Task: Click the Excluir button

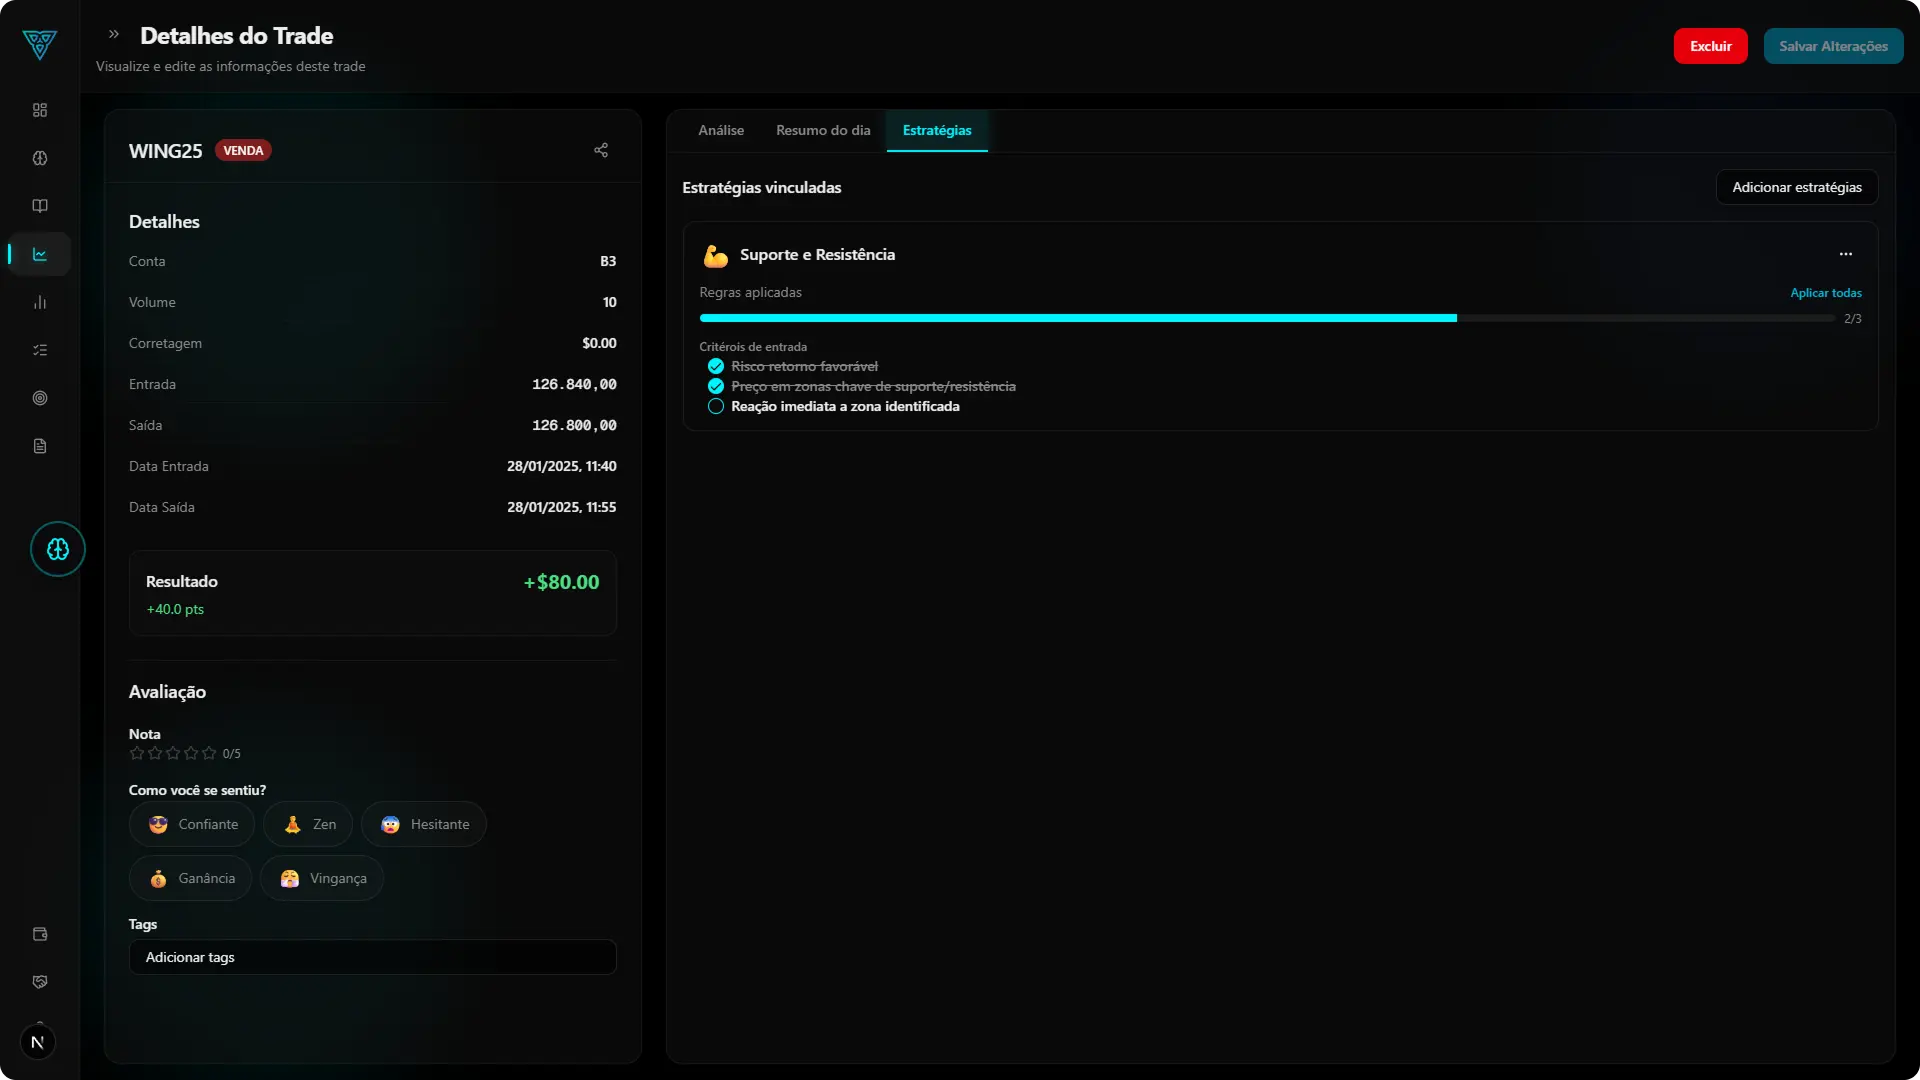Action: pos(1710,45)
